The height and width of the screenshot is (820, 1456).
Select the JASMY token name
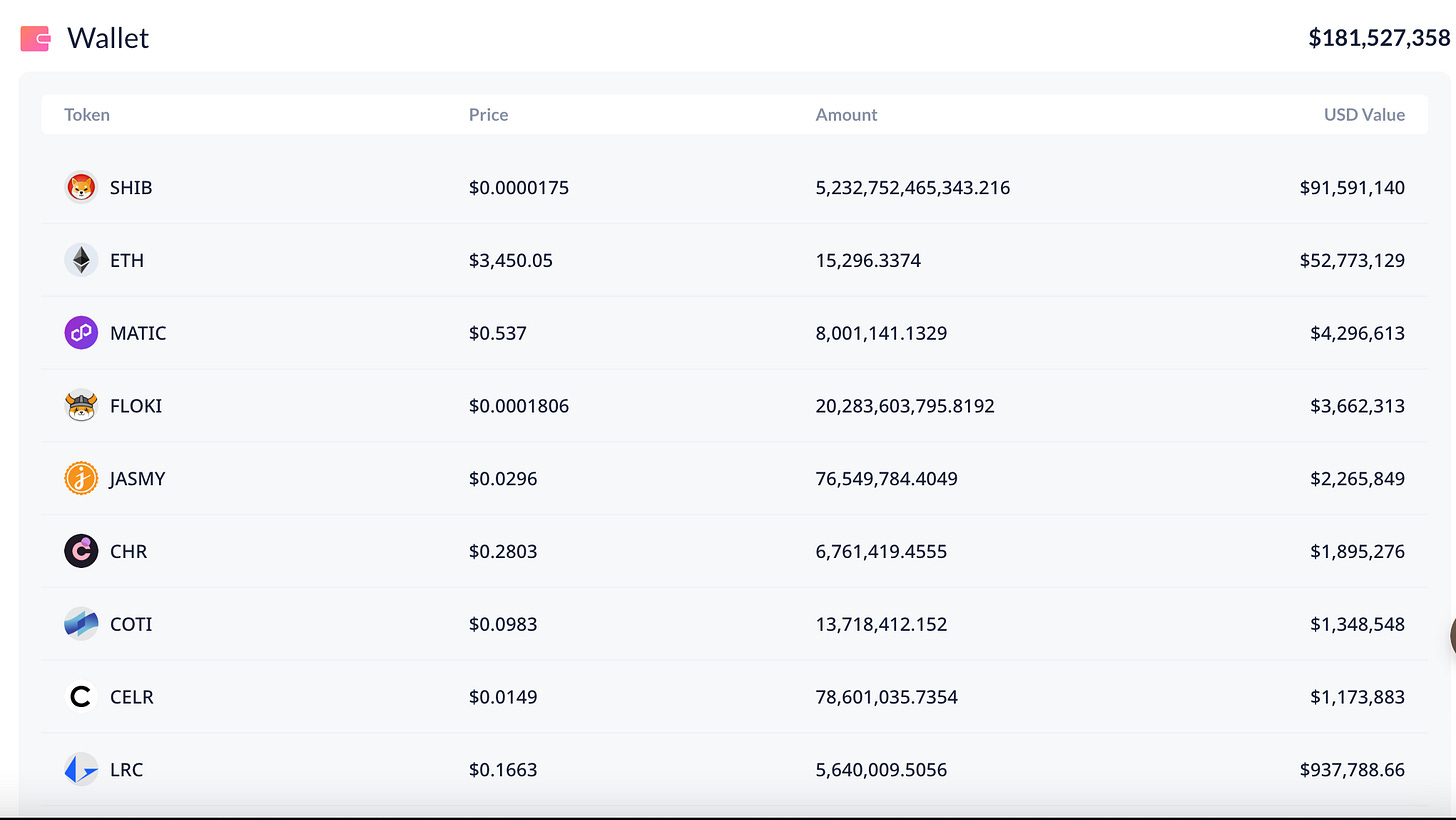point(138,478)
